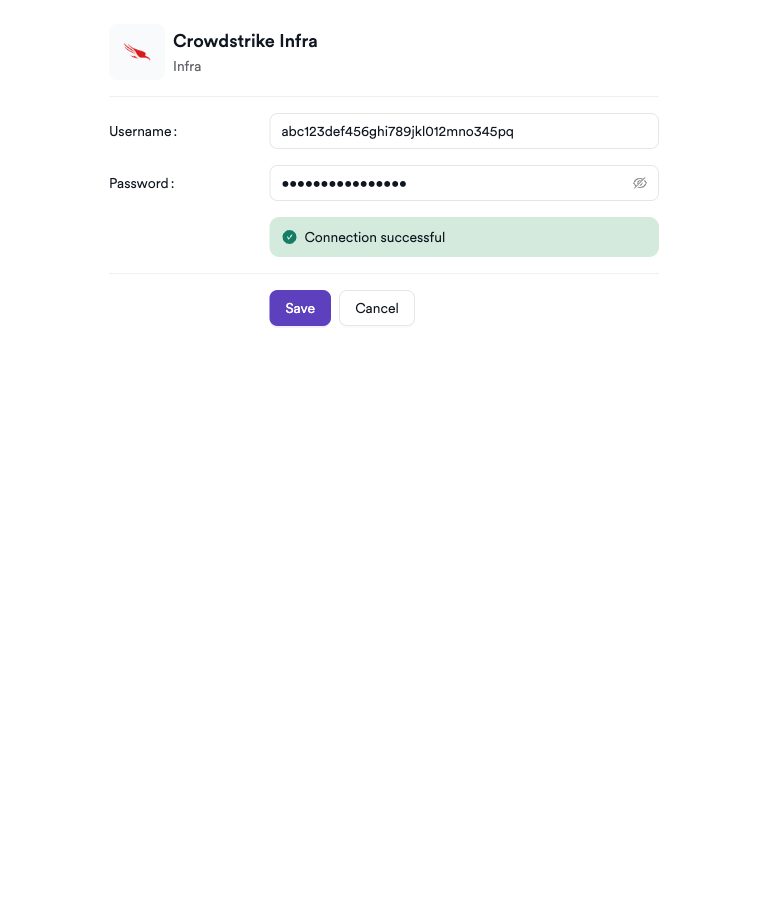Image resolution: width=768 pixels, height=900 pixels.
Task: Click the checkmark badge beside Connection successful
Action: (290, 237)
